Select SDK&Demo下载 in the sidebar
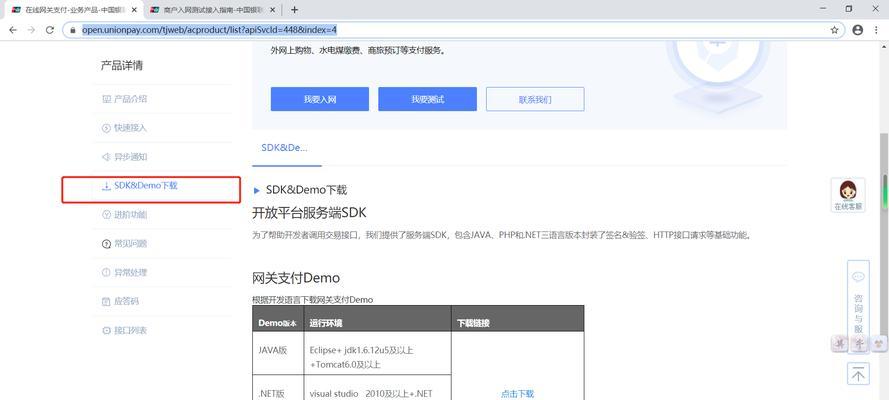Screen dimensions: 889x400 coord(139,185)
